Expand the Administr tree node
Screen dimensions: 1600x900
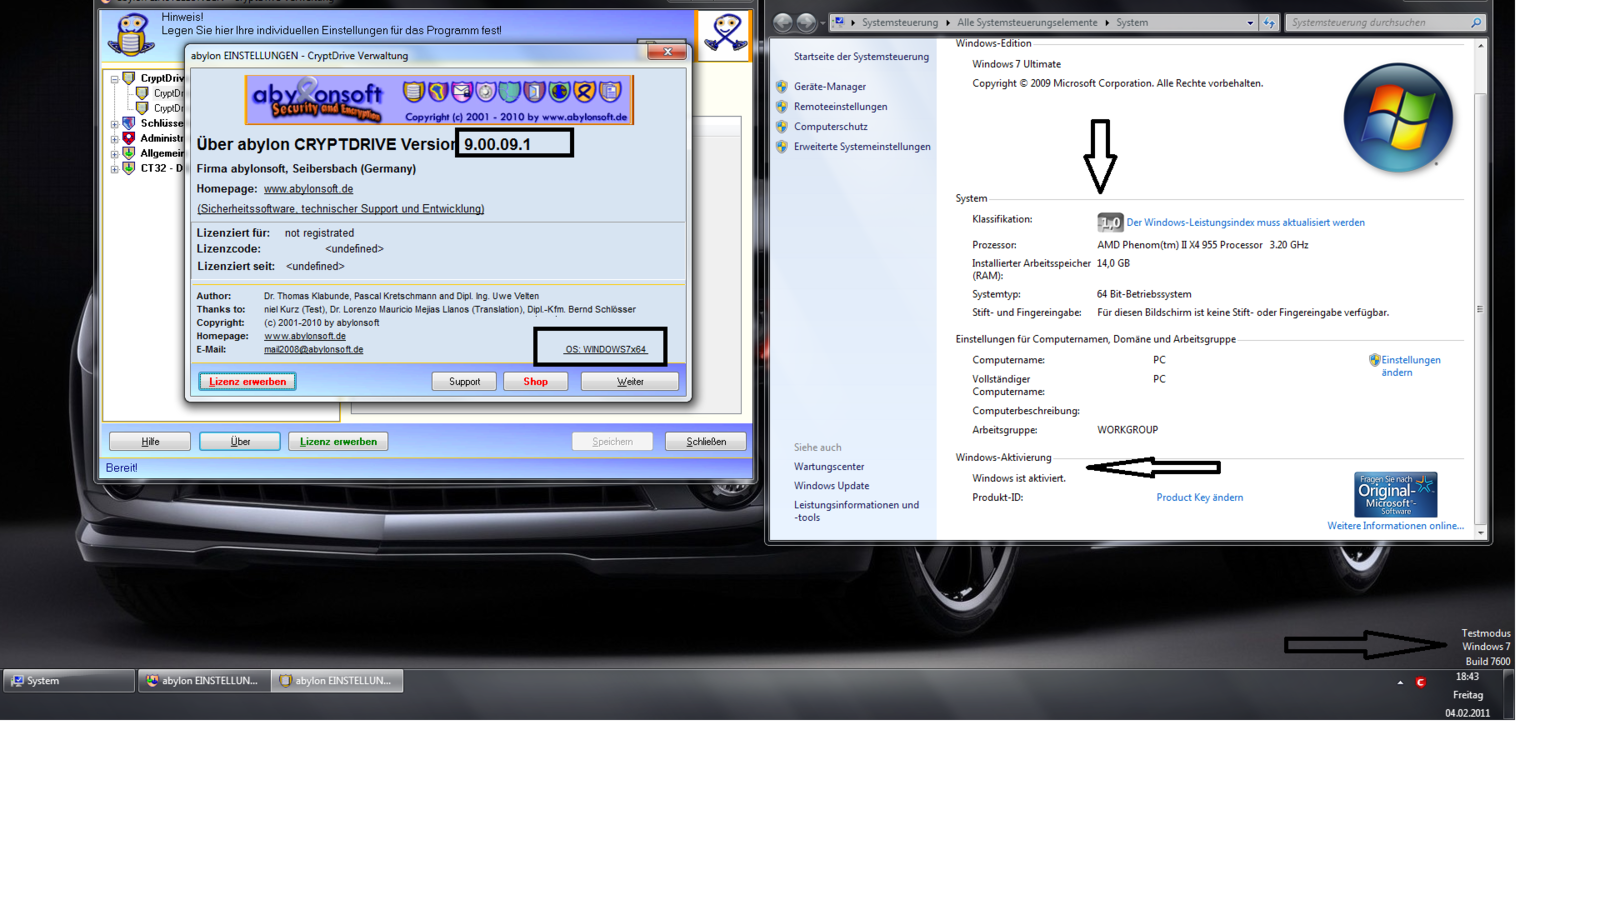click(x=114, y=139)
